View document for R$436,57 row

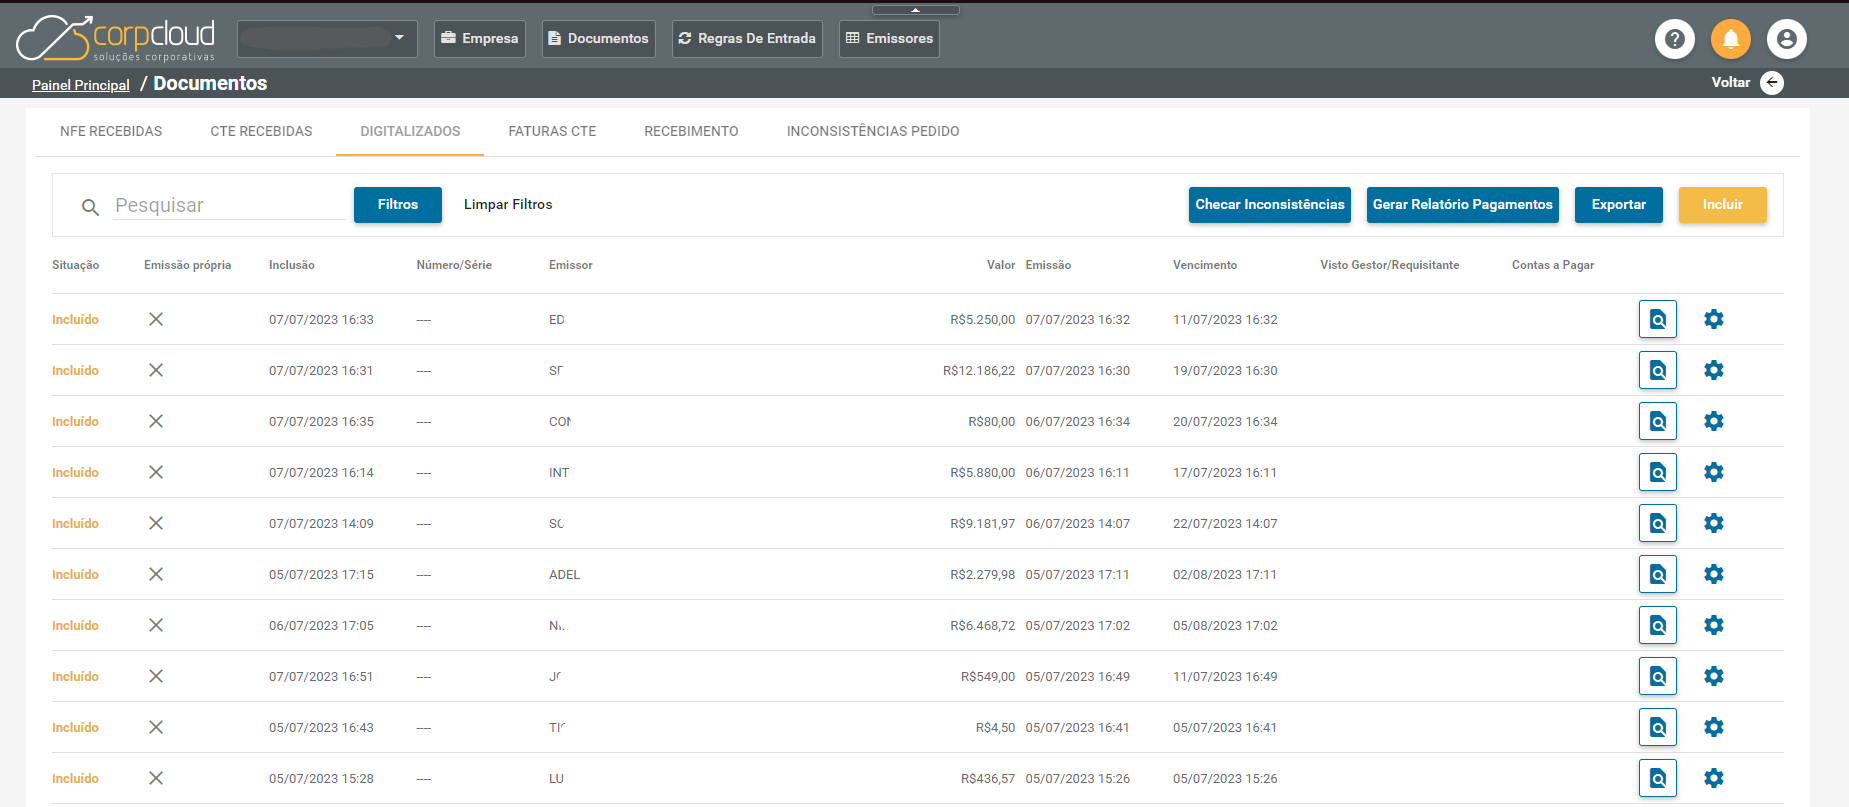coord(1658,778)
